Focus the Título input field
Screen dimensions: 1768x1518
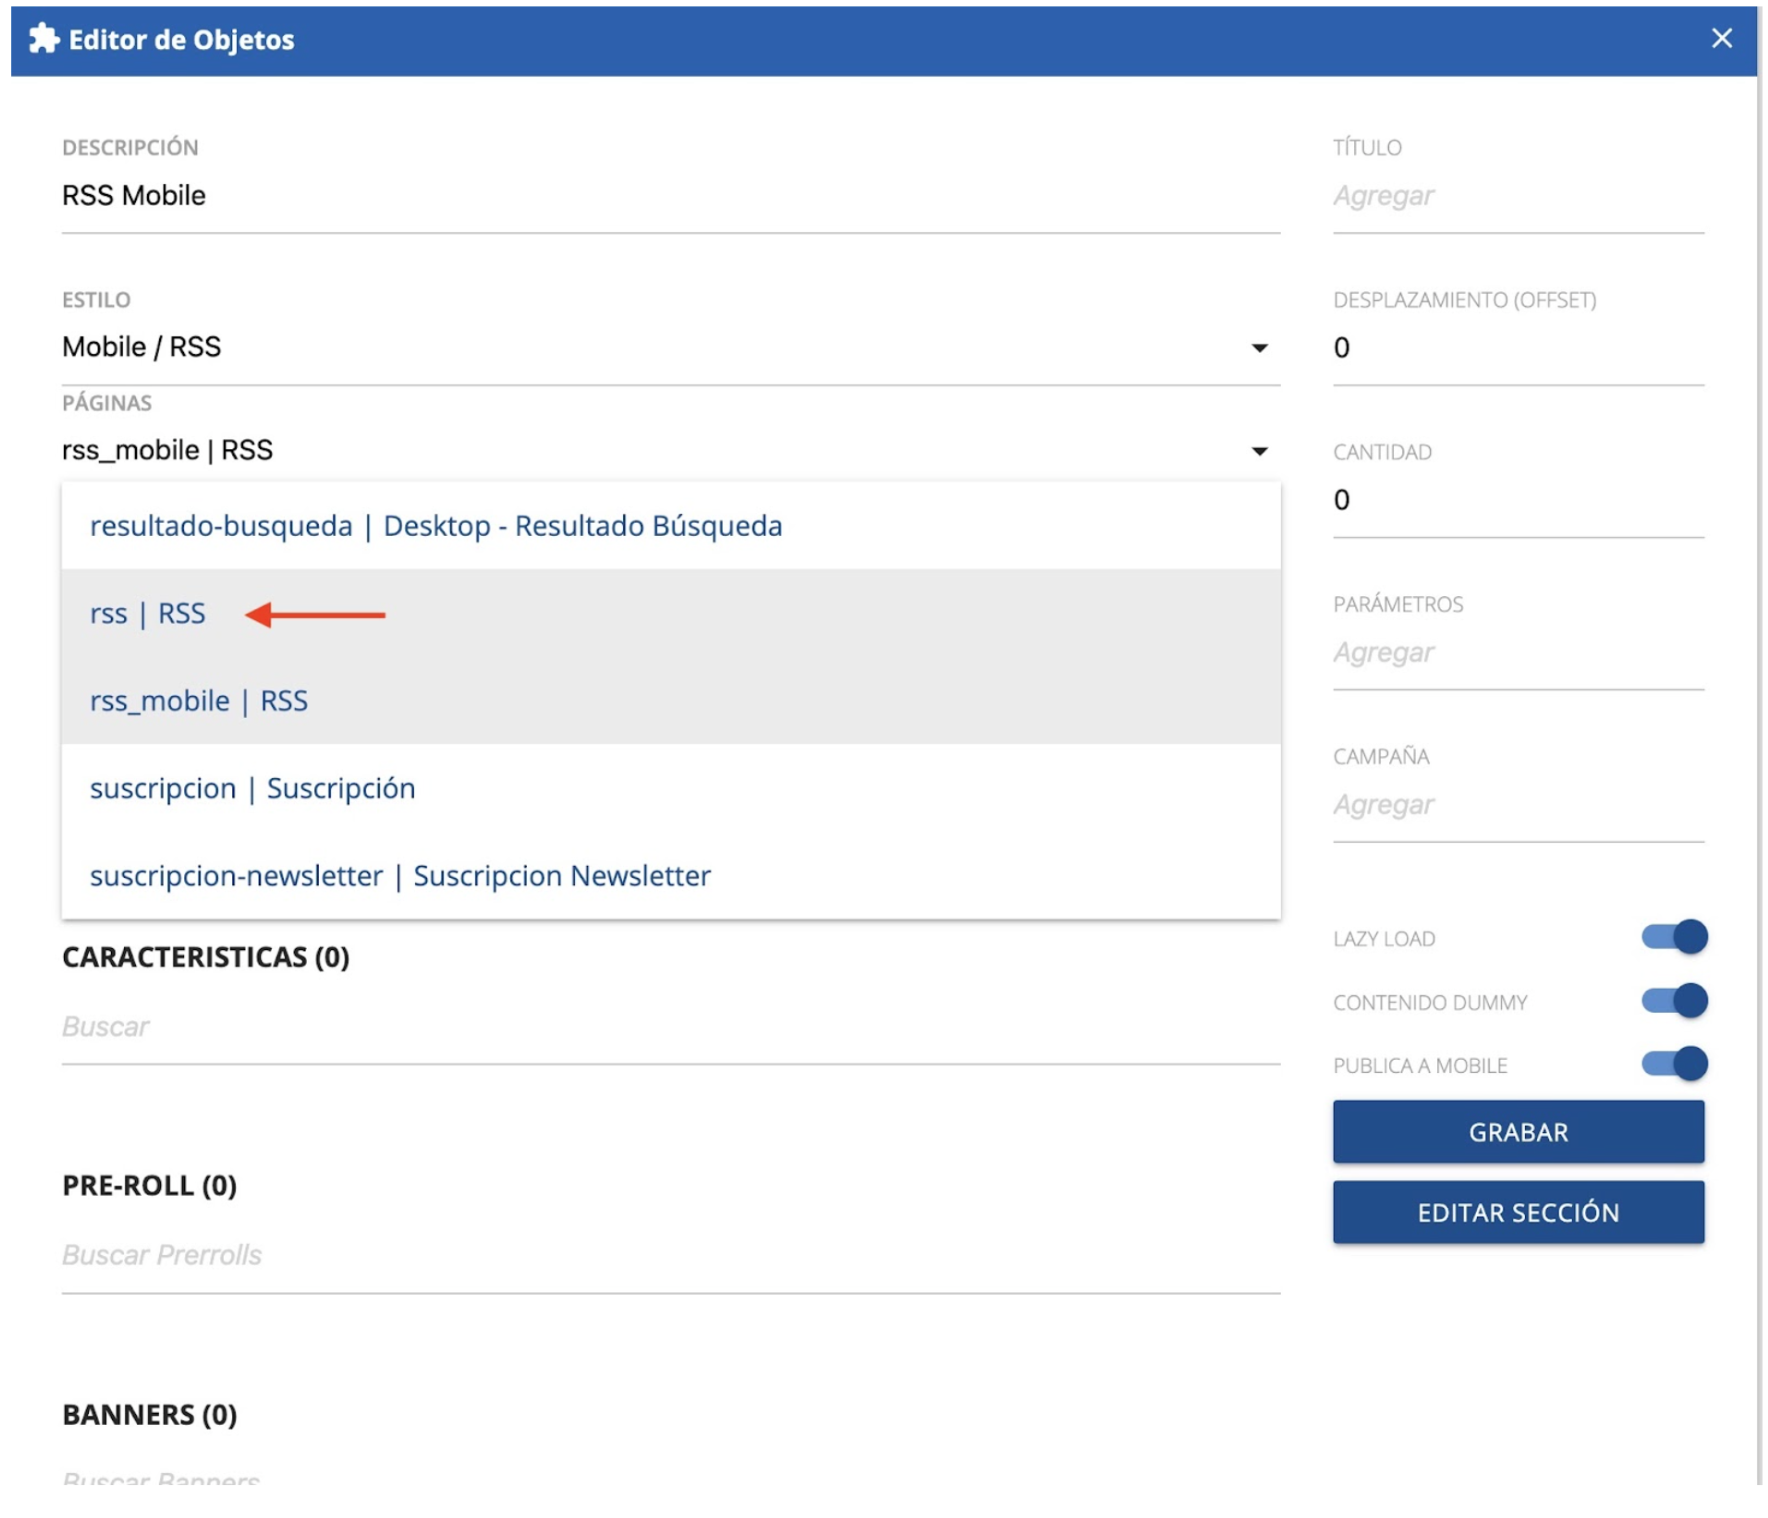coord(1518,196)
